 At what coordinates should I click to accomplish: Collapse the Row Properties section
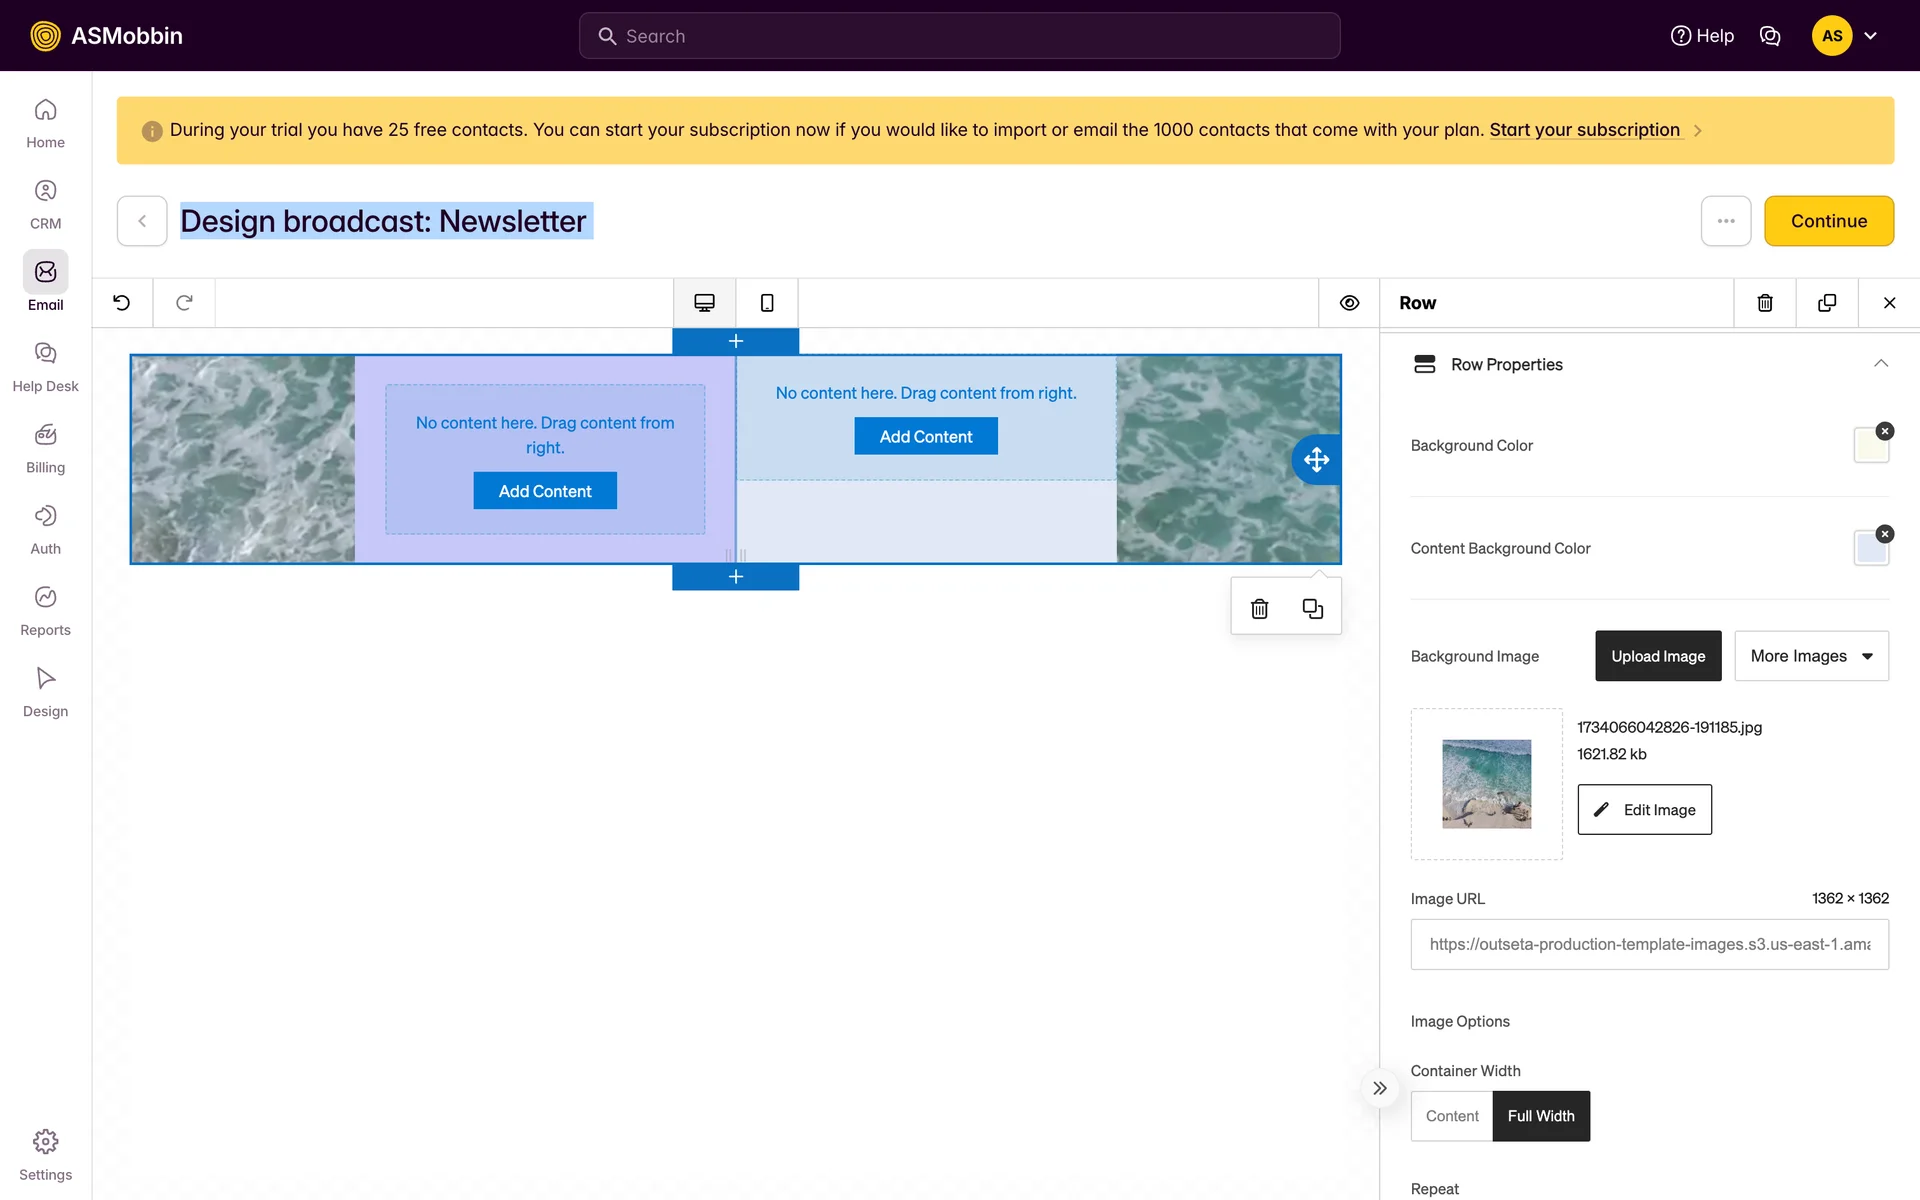[1880, 364]
